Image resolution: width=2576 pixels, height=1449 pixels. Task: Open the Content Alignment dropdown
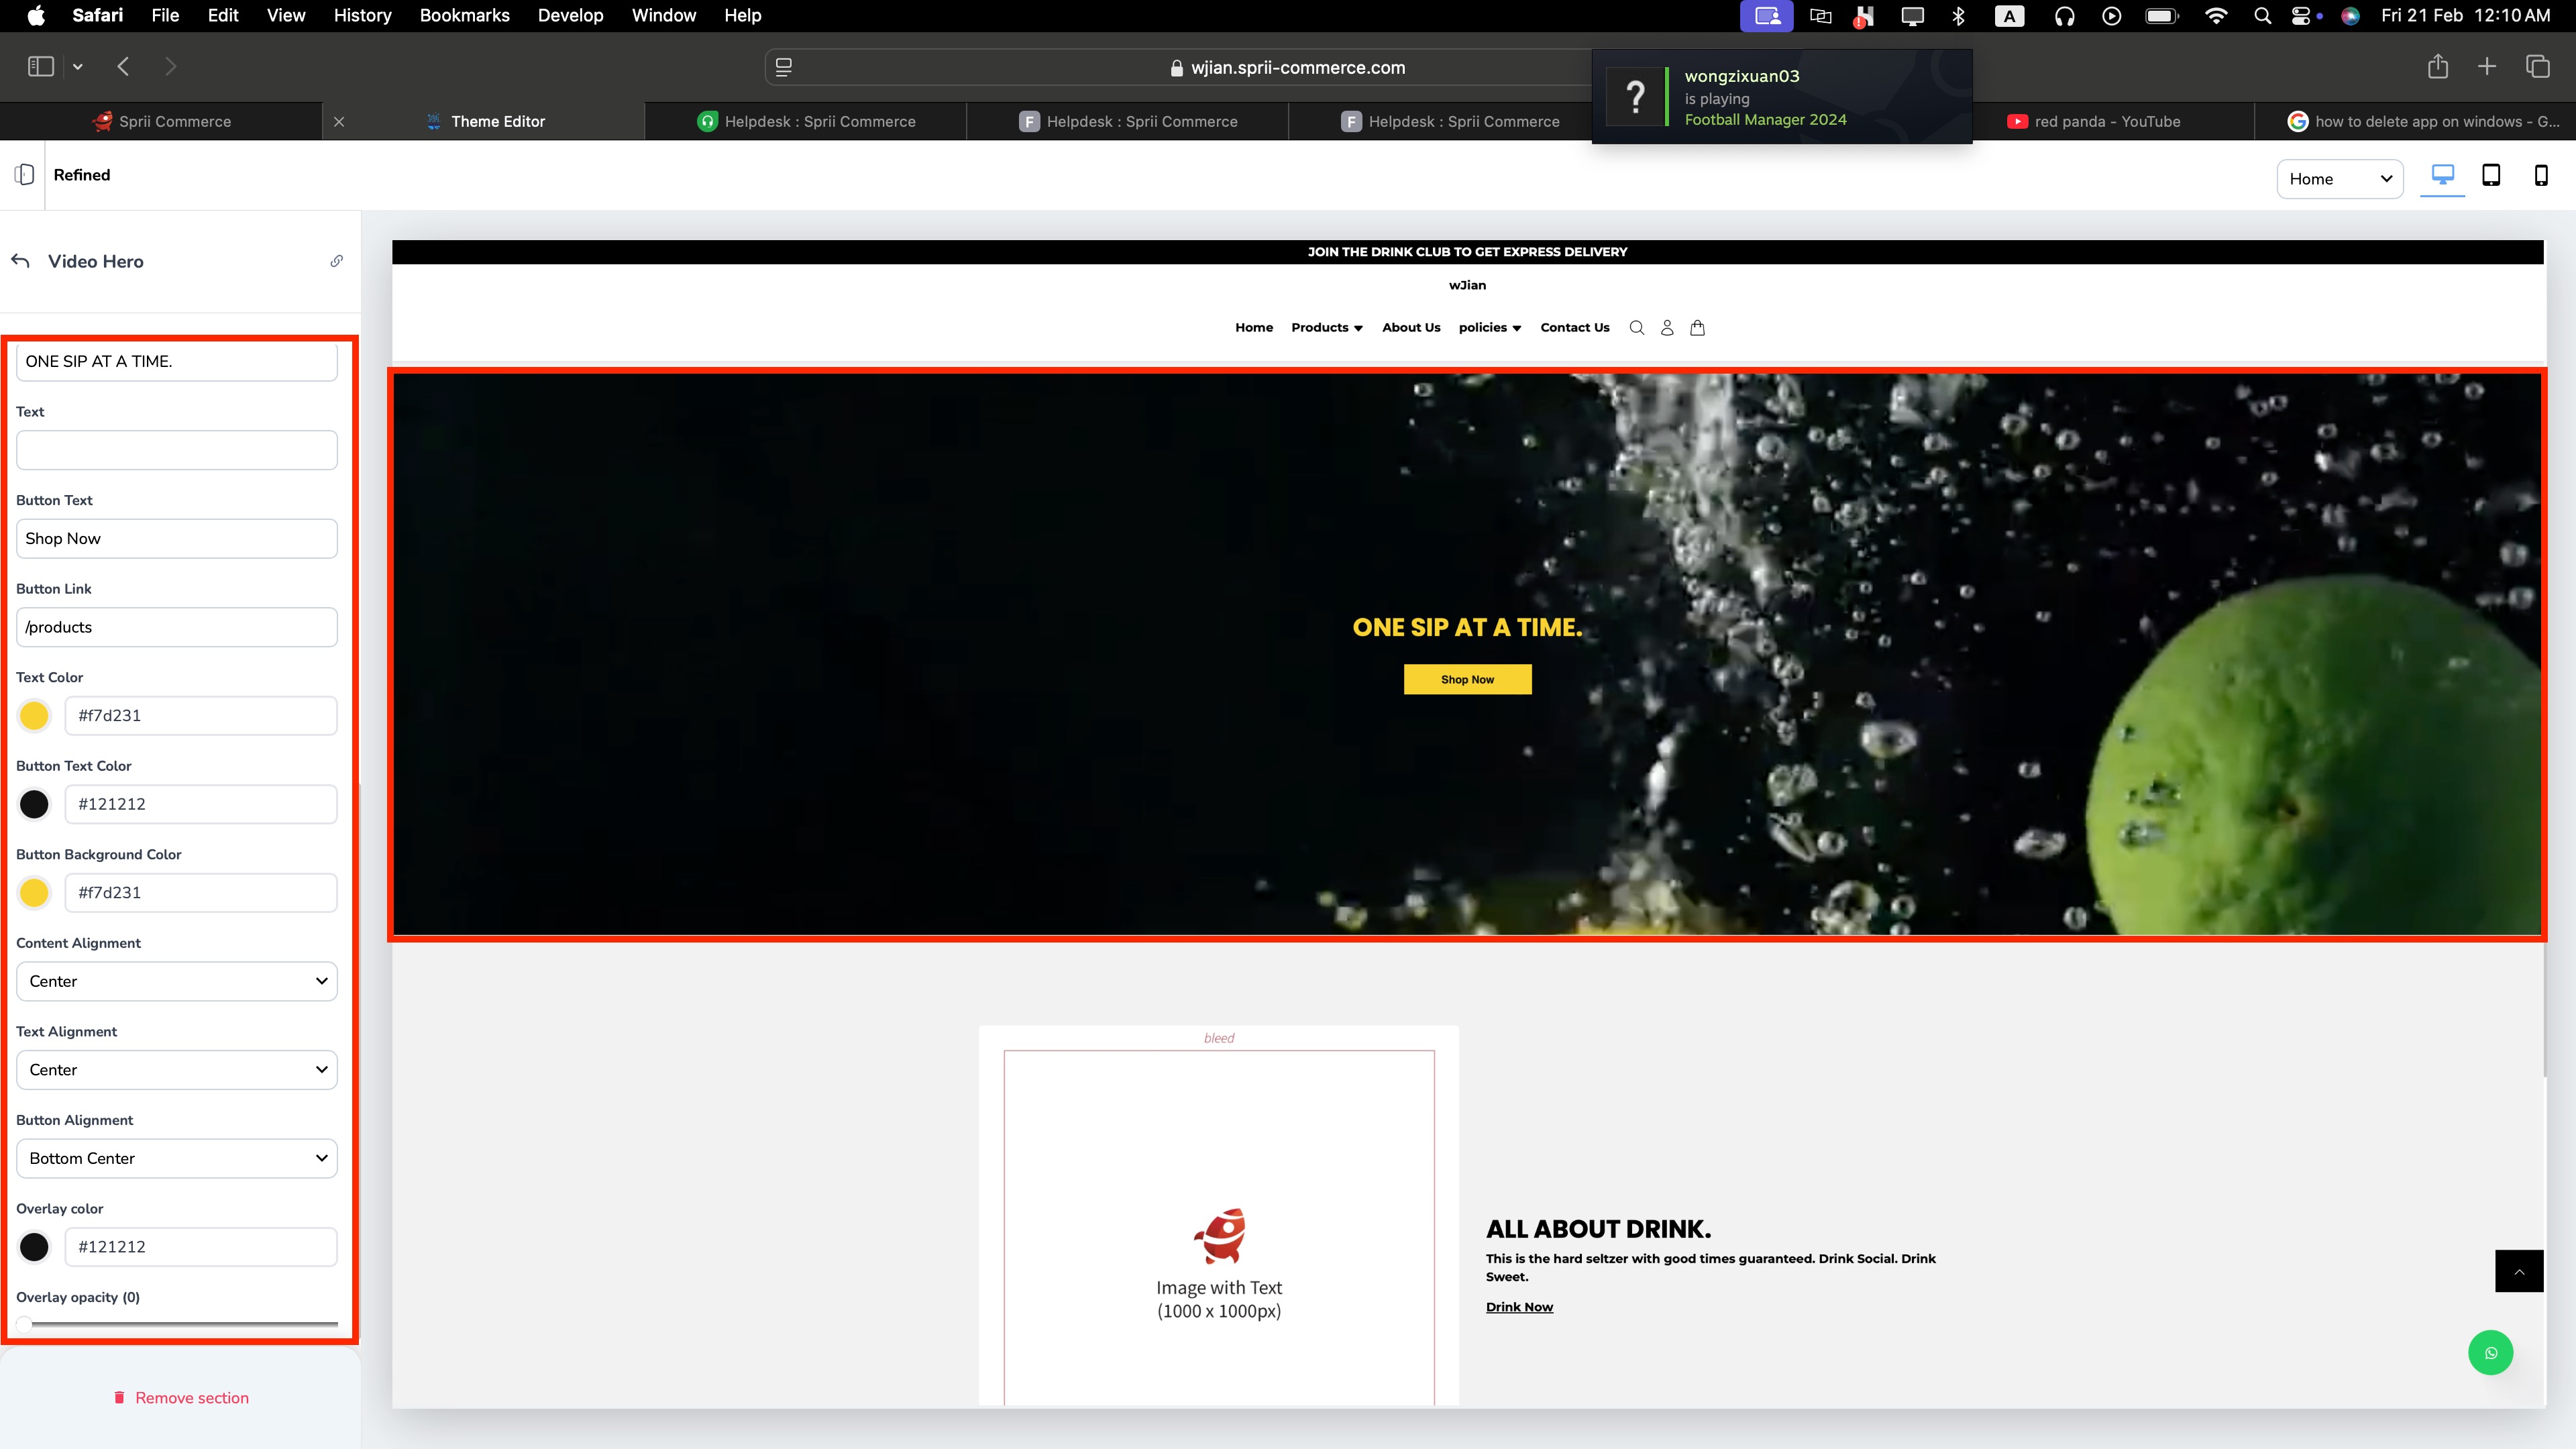[177, 981]
